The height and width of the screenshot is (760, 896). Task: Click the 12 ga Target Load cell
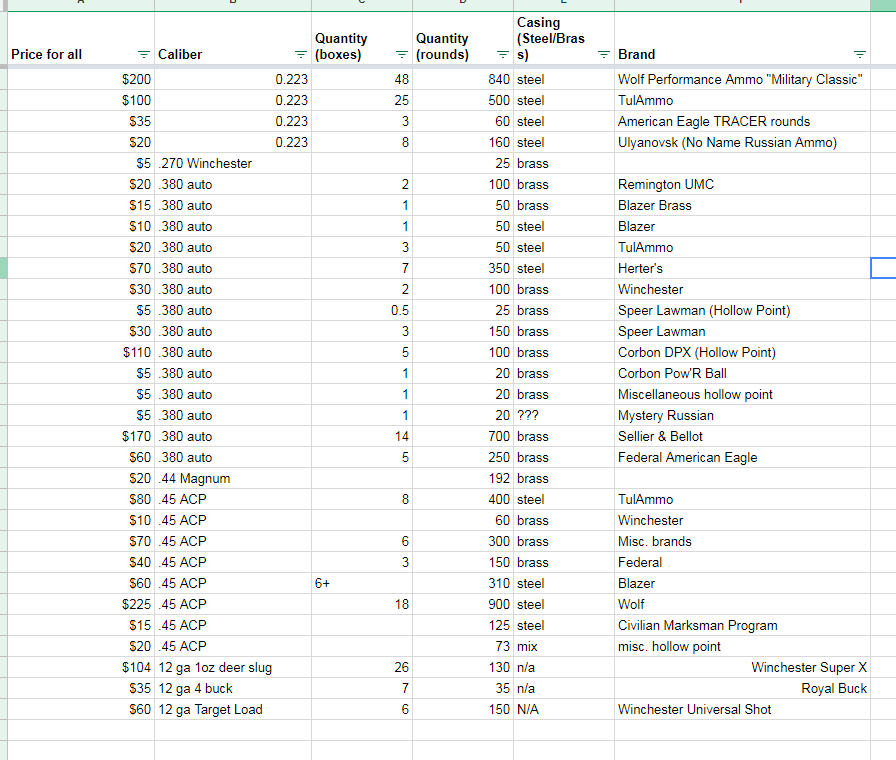pyautogui.click(x=233, y=709)
